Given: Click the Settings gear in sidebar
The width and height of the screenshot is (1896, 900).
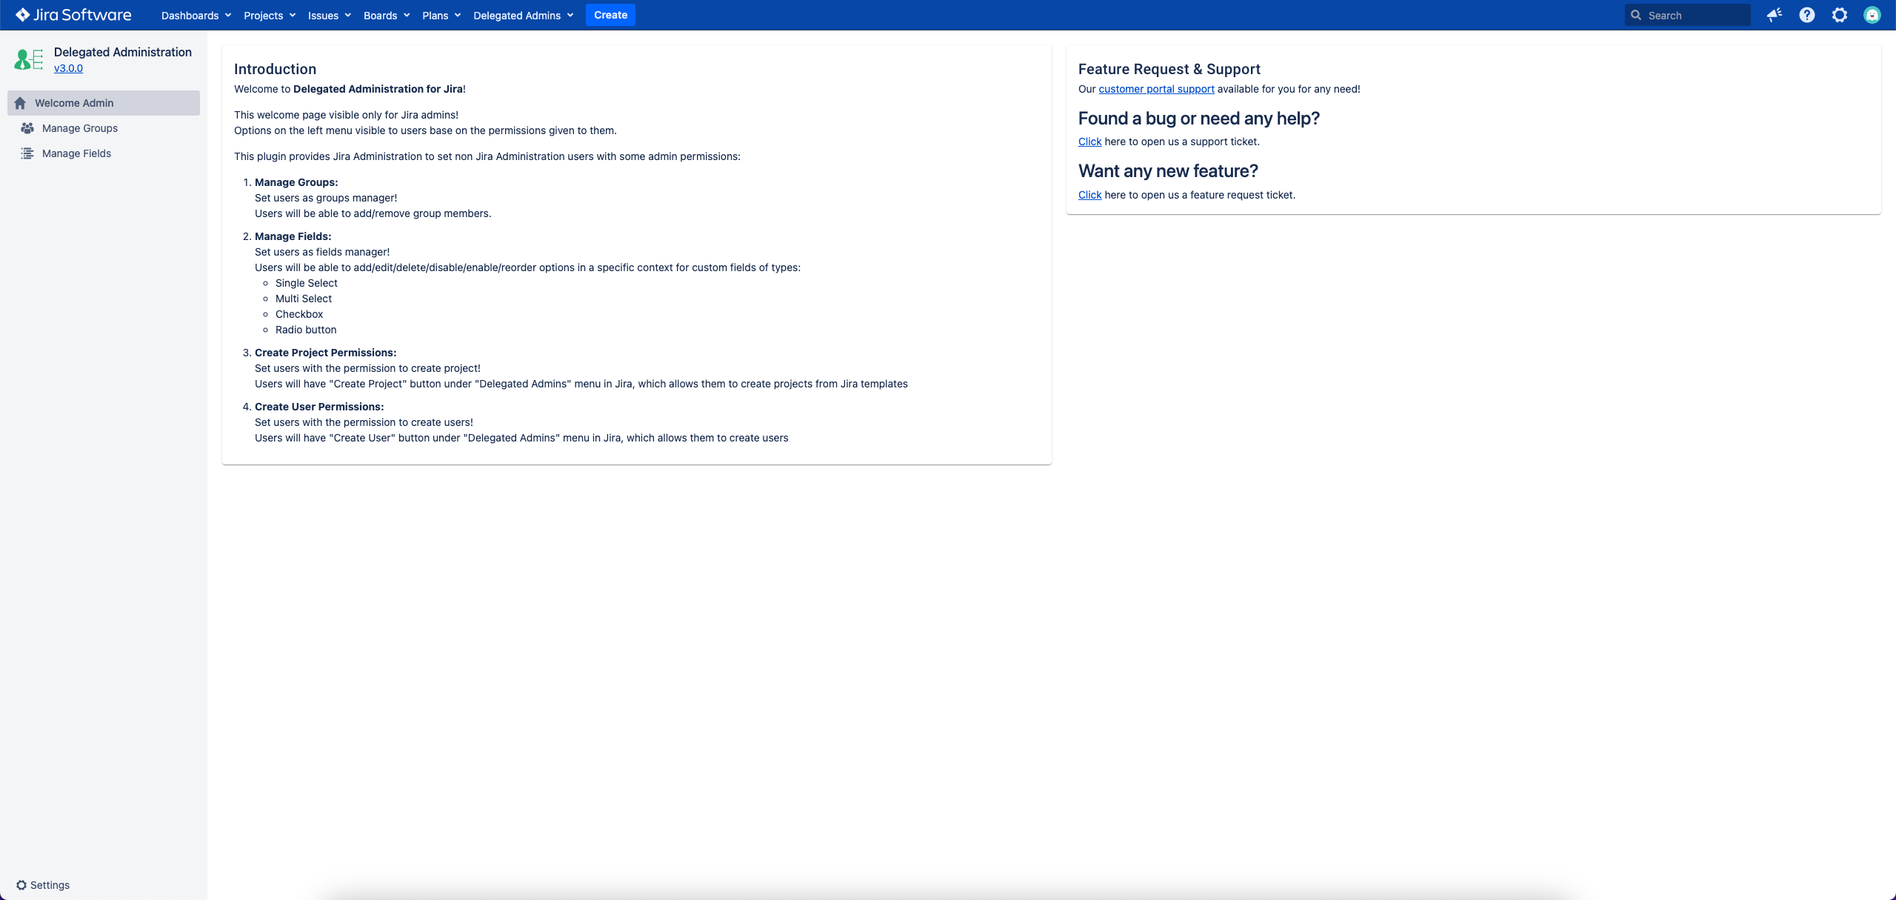Looking at the screenshot, I should (21, 885).
